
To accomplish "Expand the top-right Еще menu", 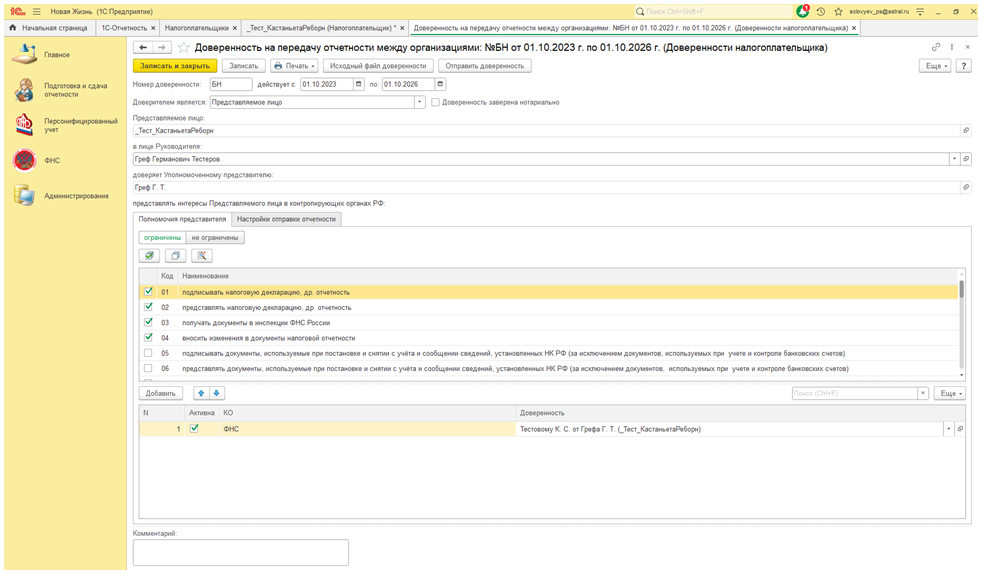I will [934, 66].
